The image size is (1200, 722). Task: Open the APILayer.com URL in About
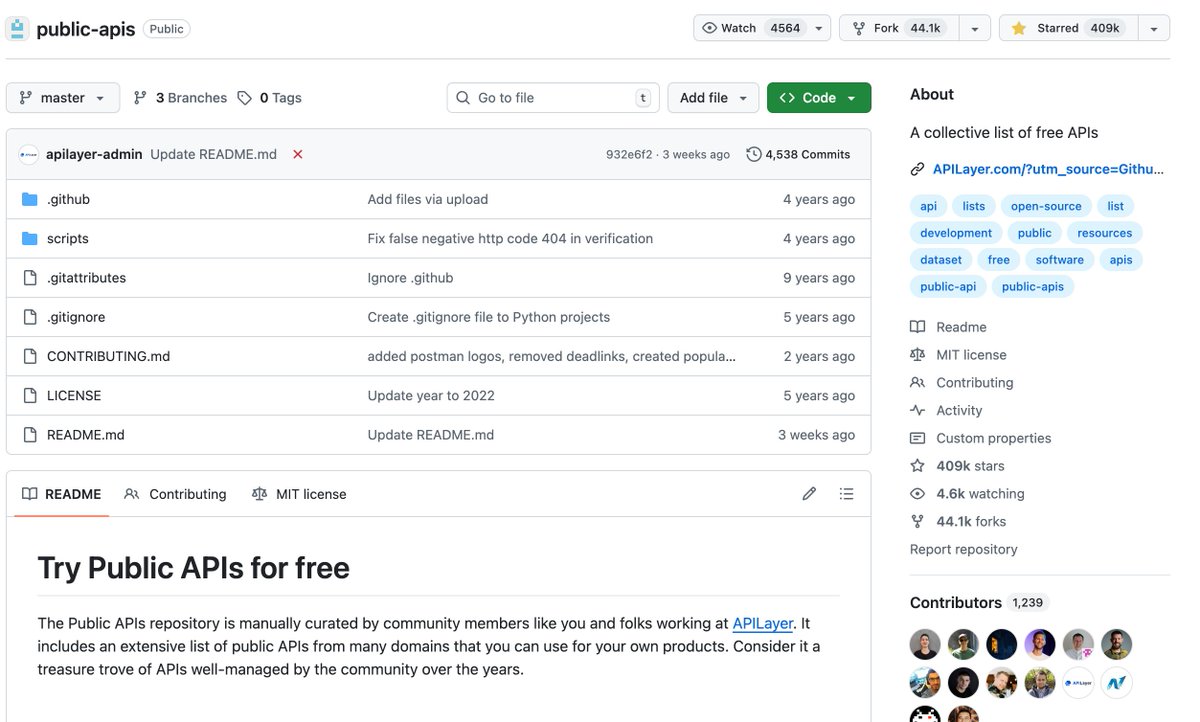point(1049,169)
